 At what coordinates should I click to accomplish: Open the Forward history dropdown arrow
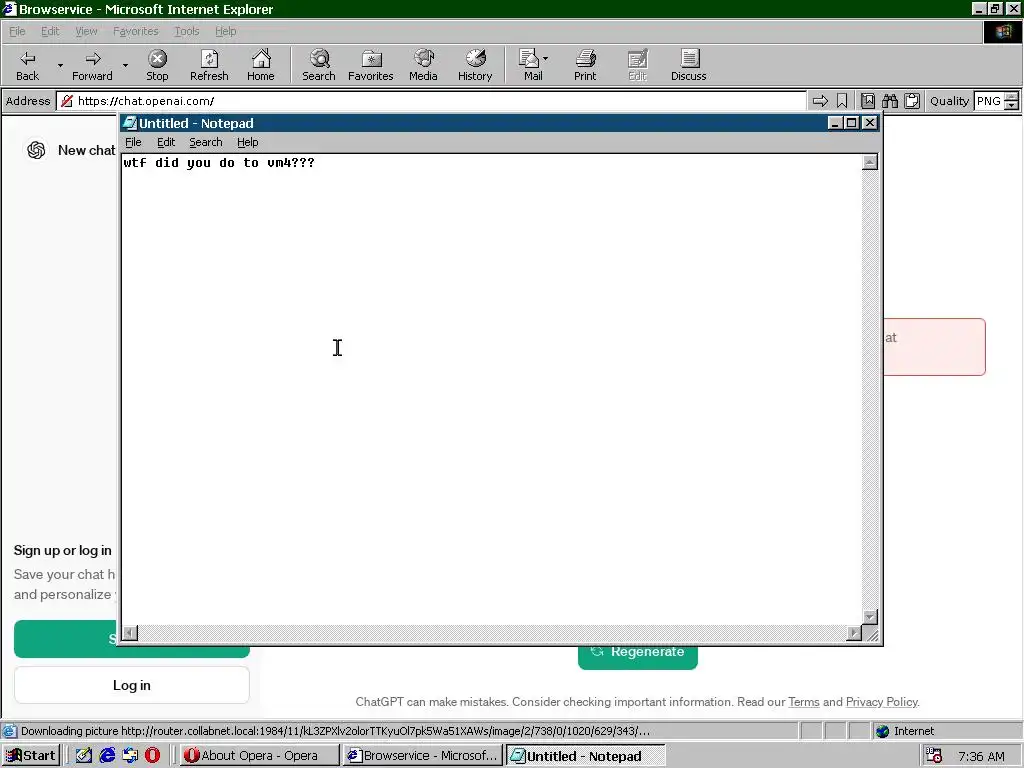pyautogui.click(x=125, y=65)
